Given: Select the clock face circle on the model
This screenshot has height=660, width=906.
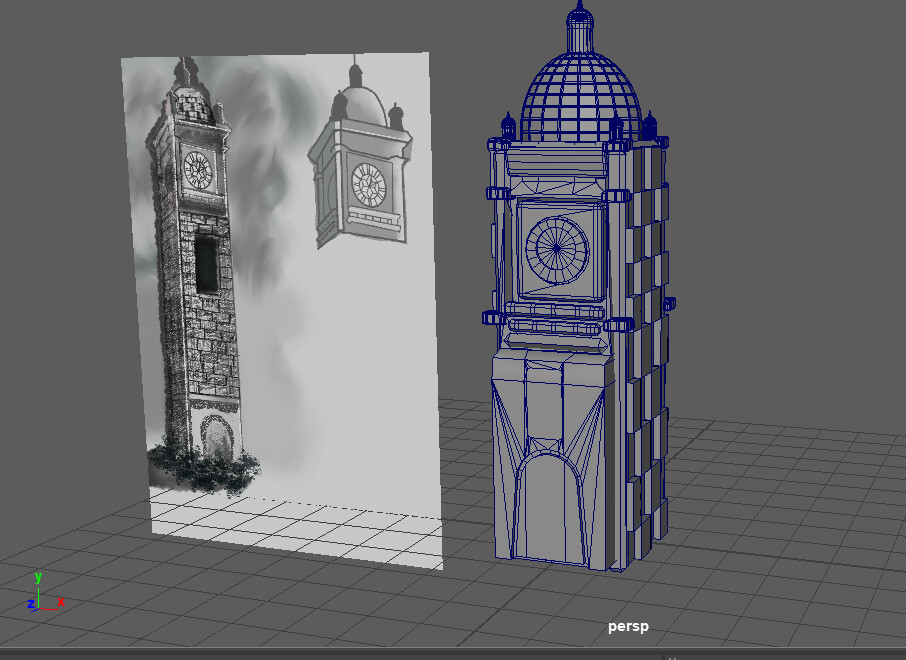Looking at the screenshot, I should (555, 245).
